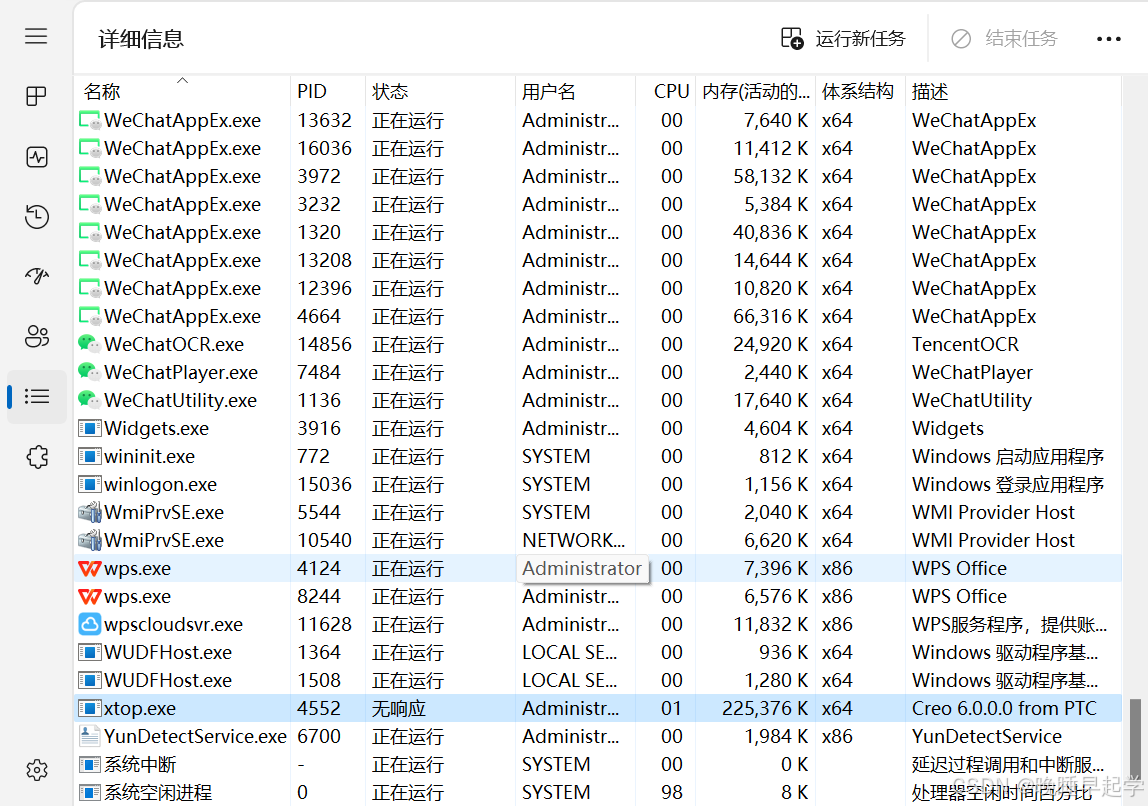
Task: Click the Creo 6.0.0.0 from PTC description
Action: click(1004, 709)
